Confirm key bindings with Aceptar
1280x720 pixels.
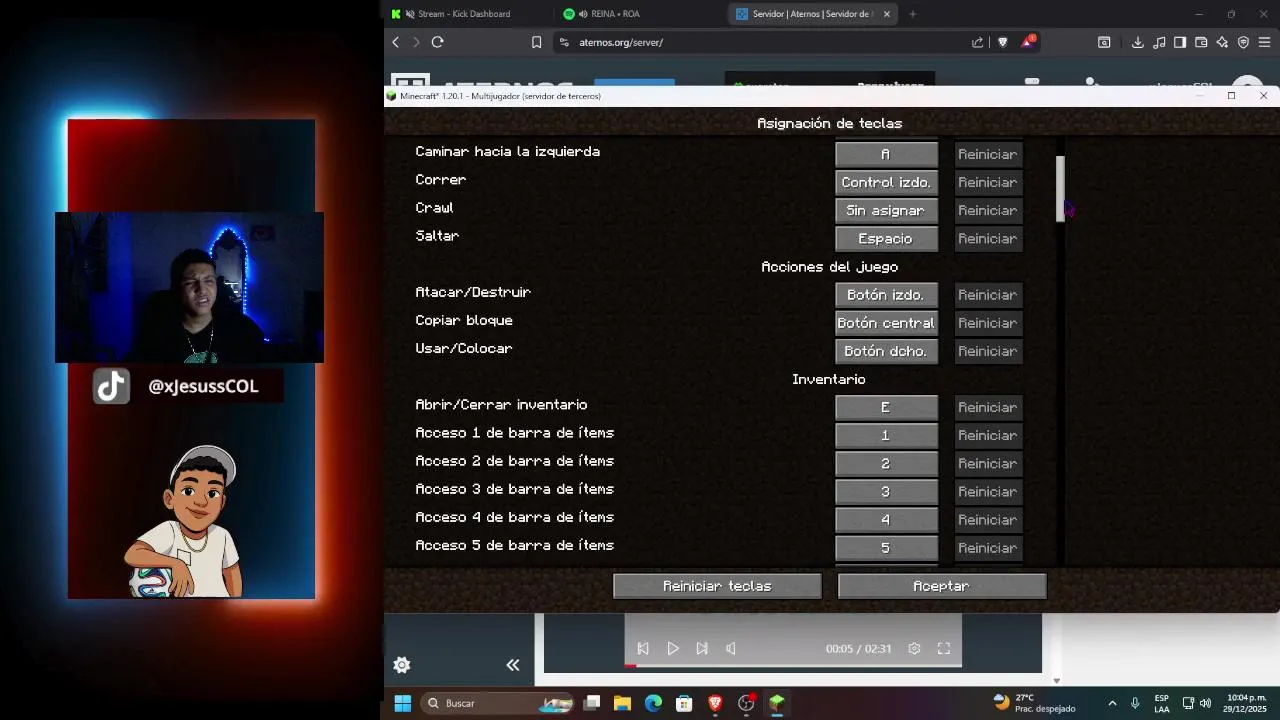coord(942,586)
